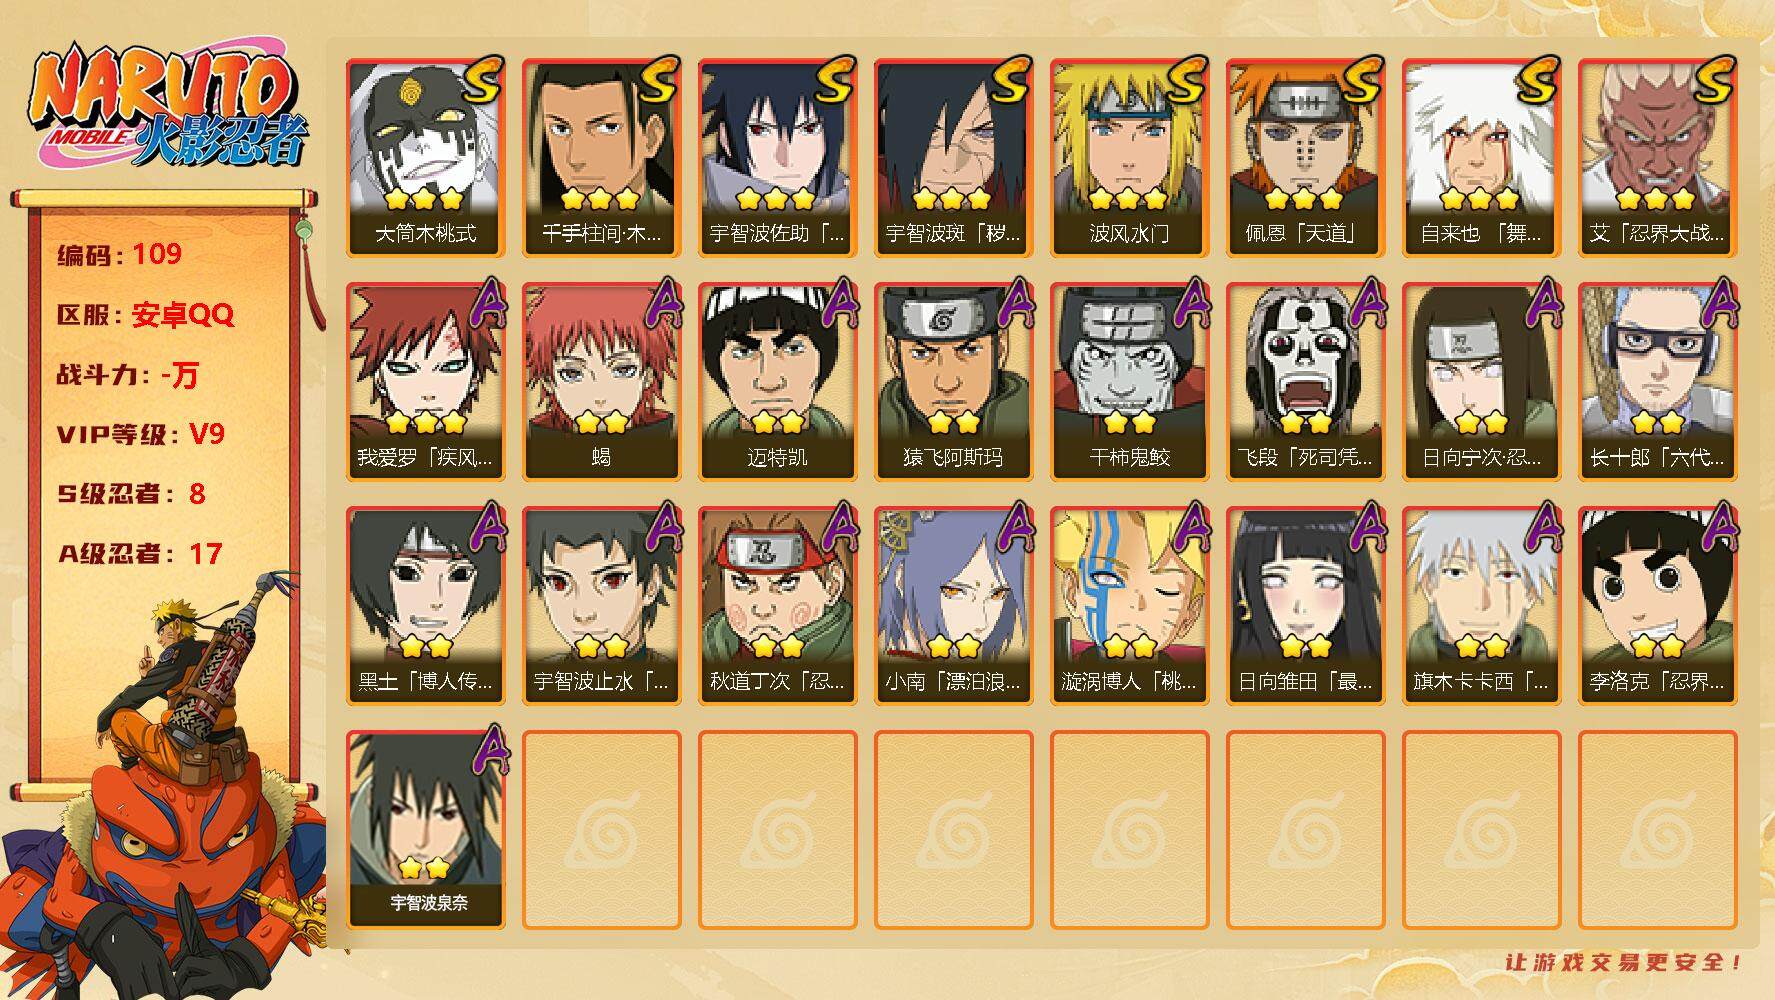Screen dimensions: 1775x1000
Task: Choose the 宇智波泉奈 ninja card
Action: (425, 830)
